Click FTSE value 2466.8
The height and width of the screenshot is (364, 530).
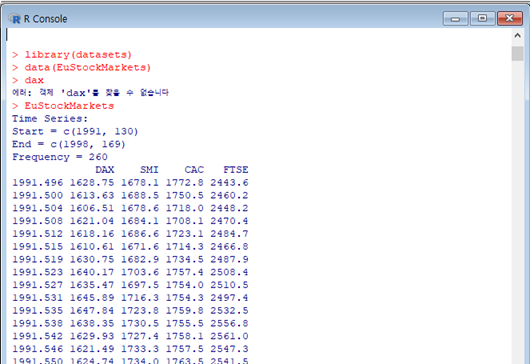[229, 247]
